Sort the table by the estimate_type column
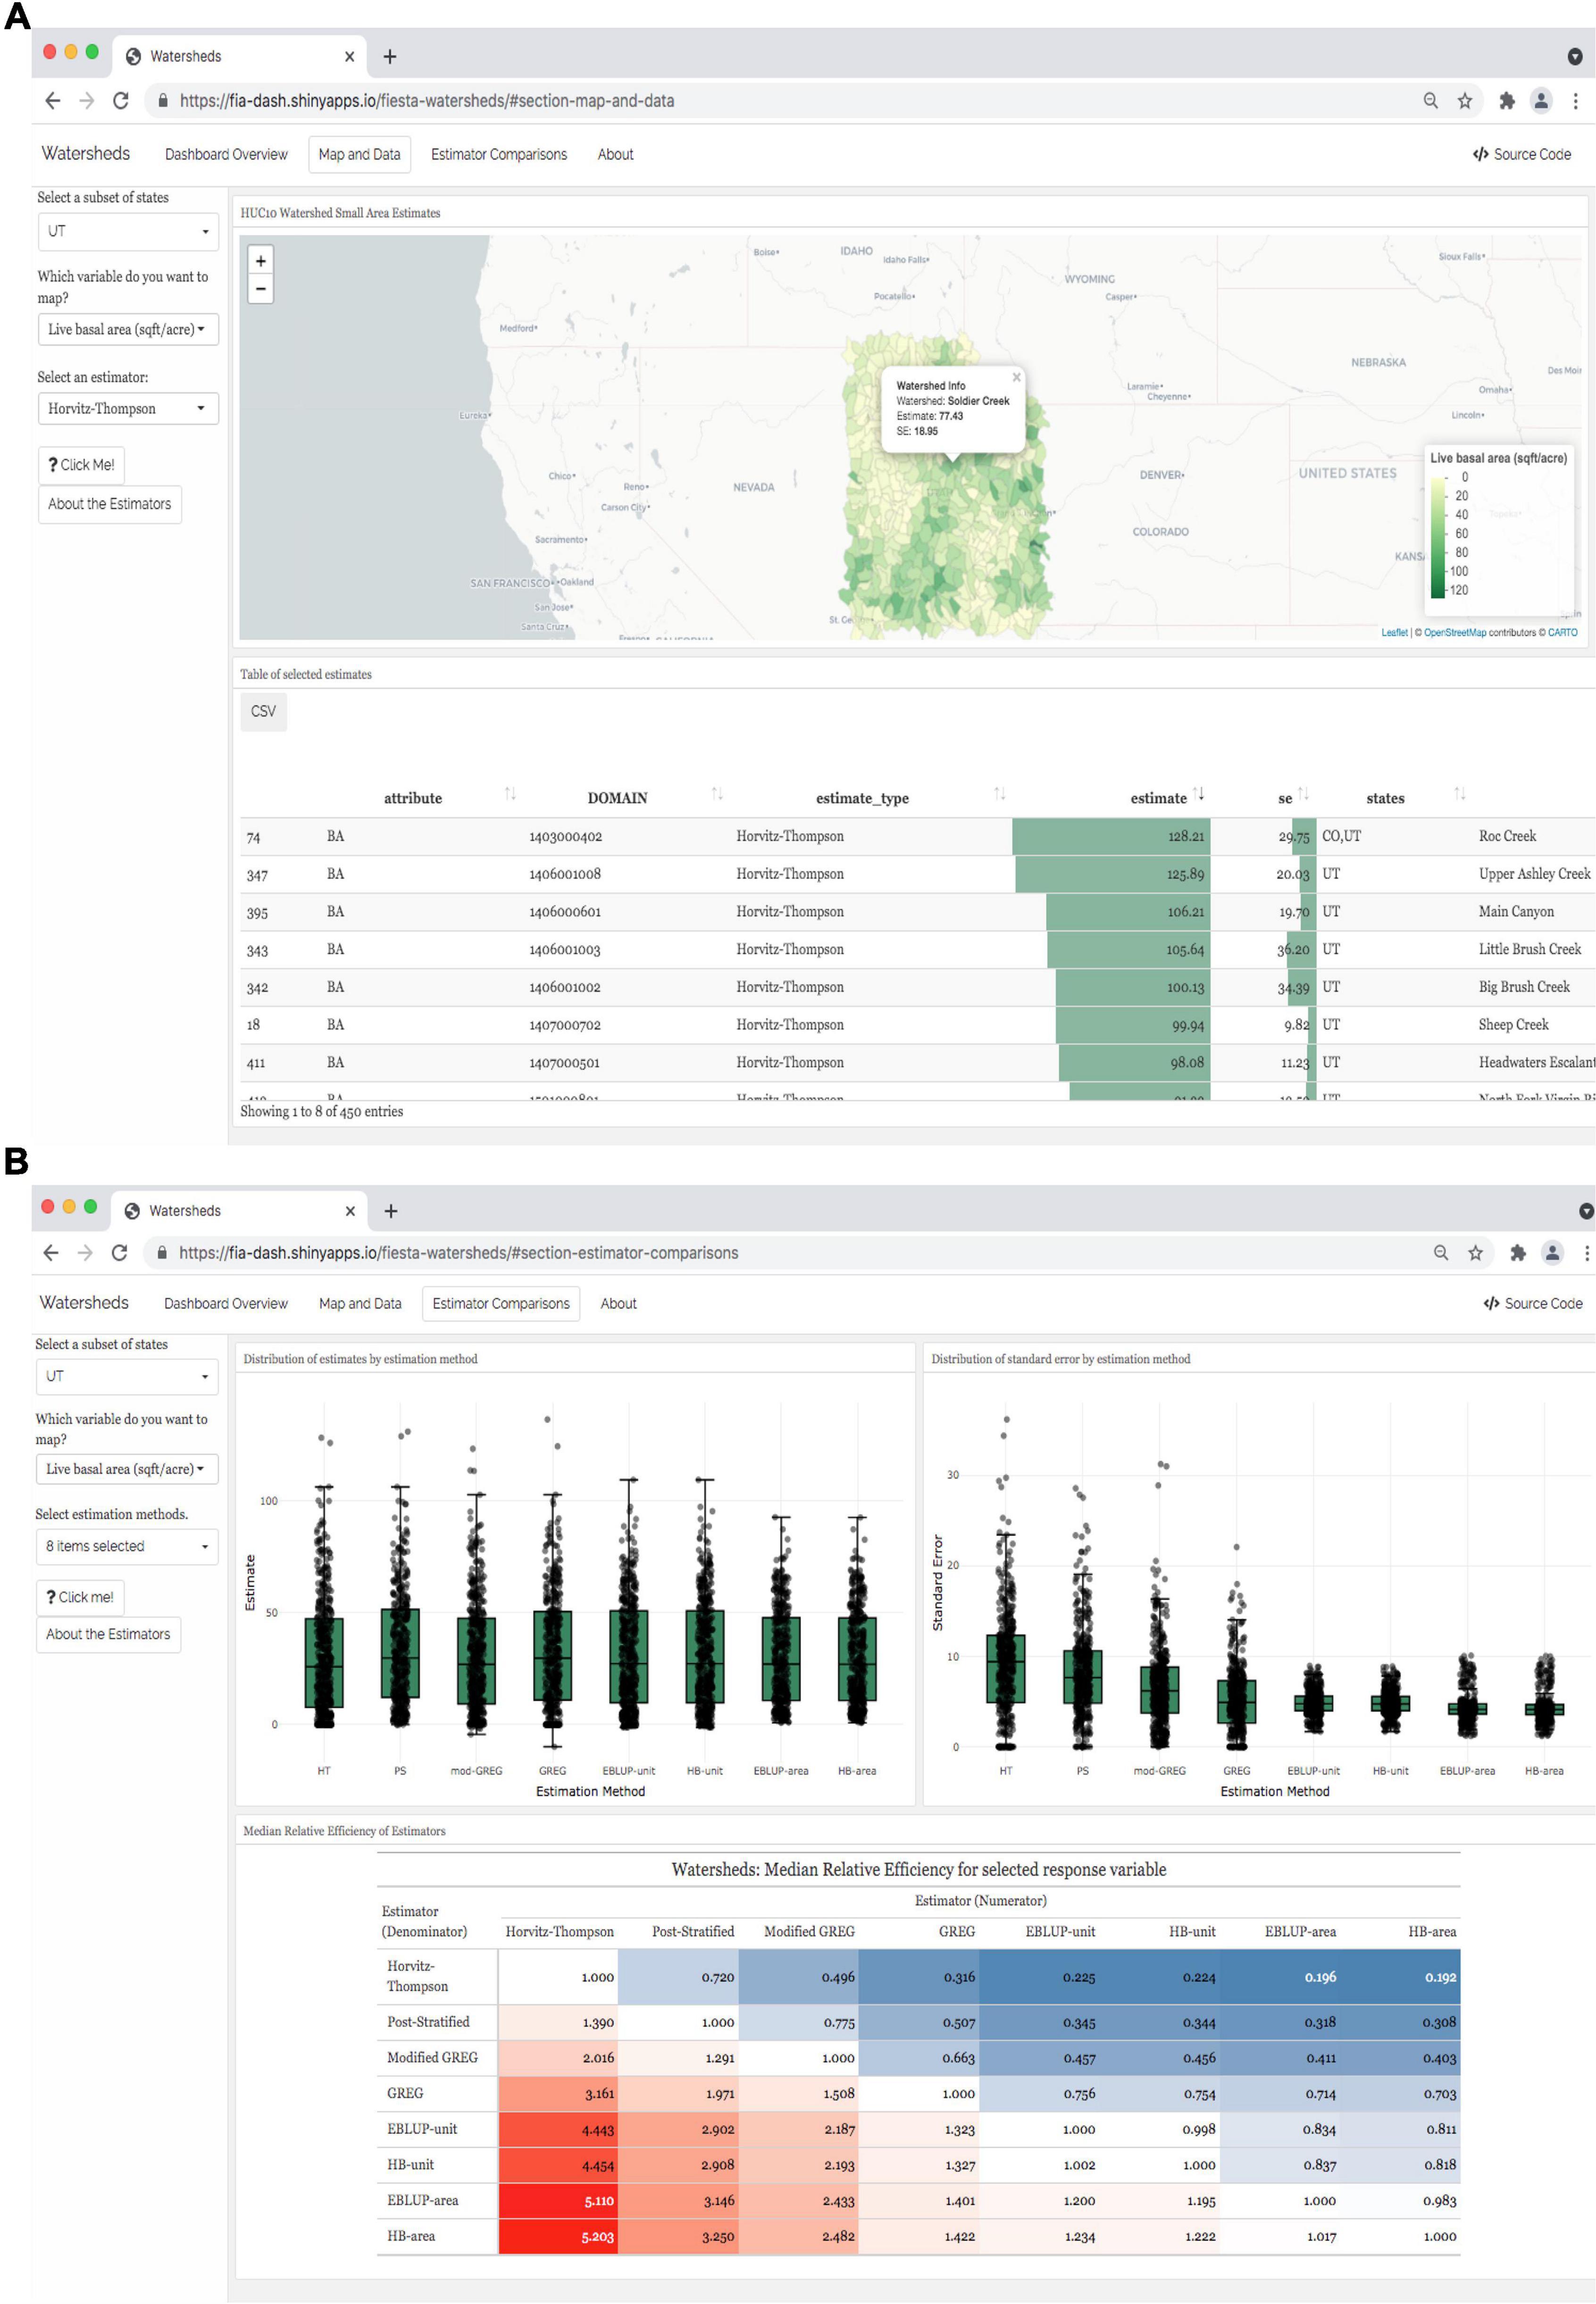The width and height of the screenshot is (1596, 2304). pyautogui.click(x=999, y=794)
